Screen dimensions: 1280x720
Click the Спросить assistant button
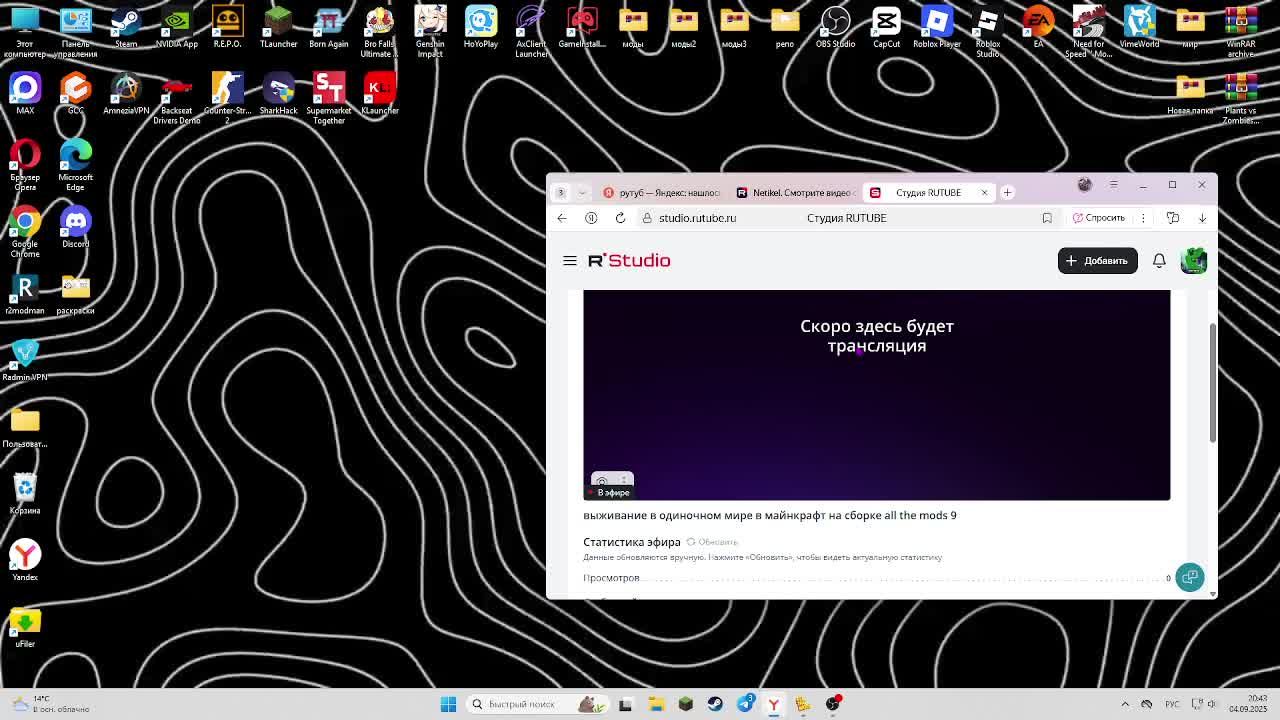[x=1099, y=218]
